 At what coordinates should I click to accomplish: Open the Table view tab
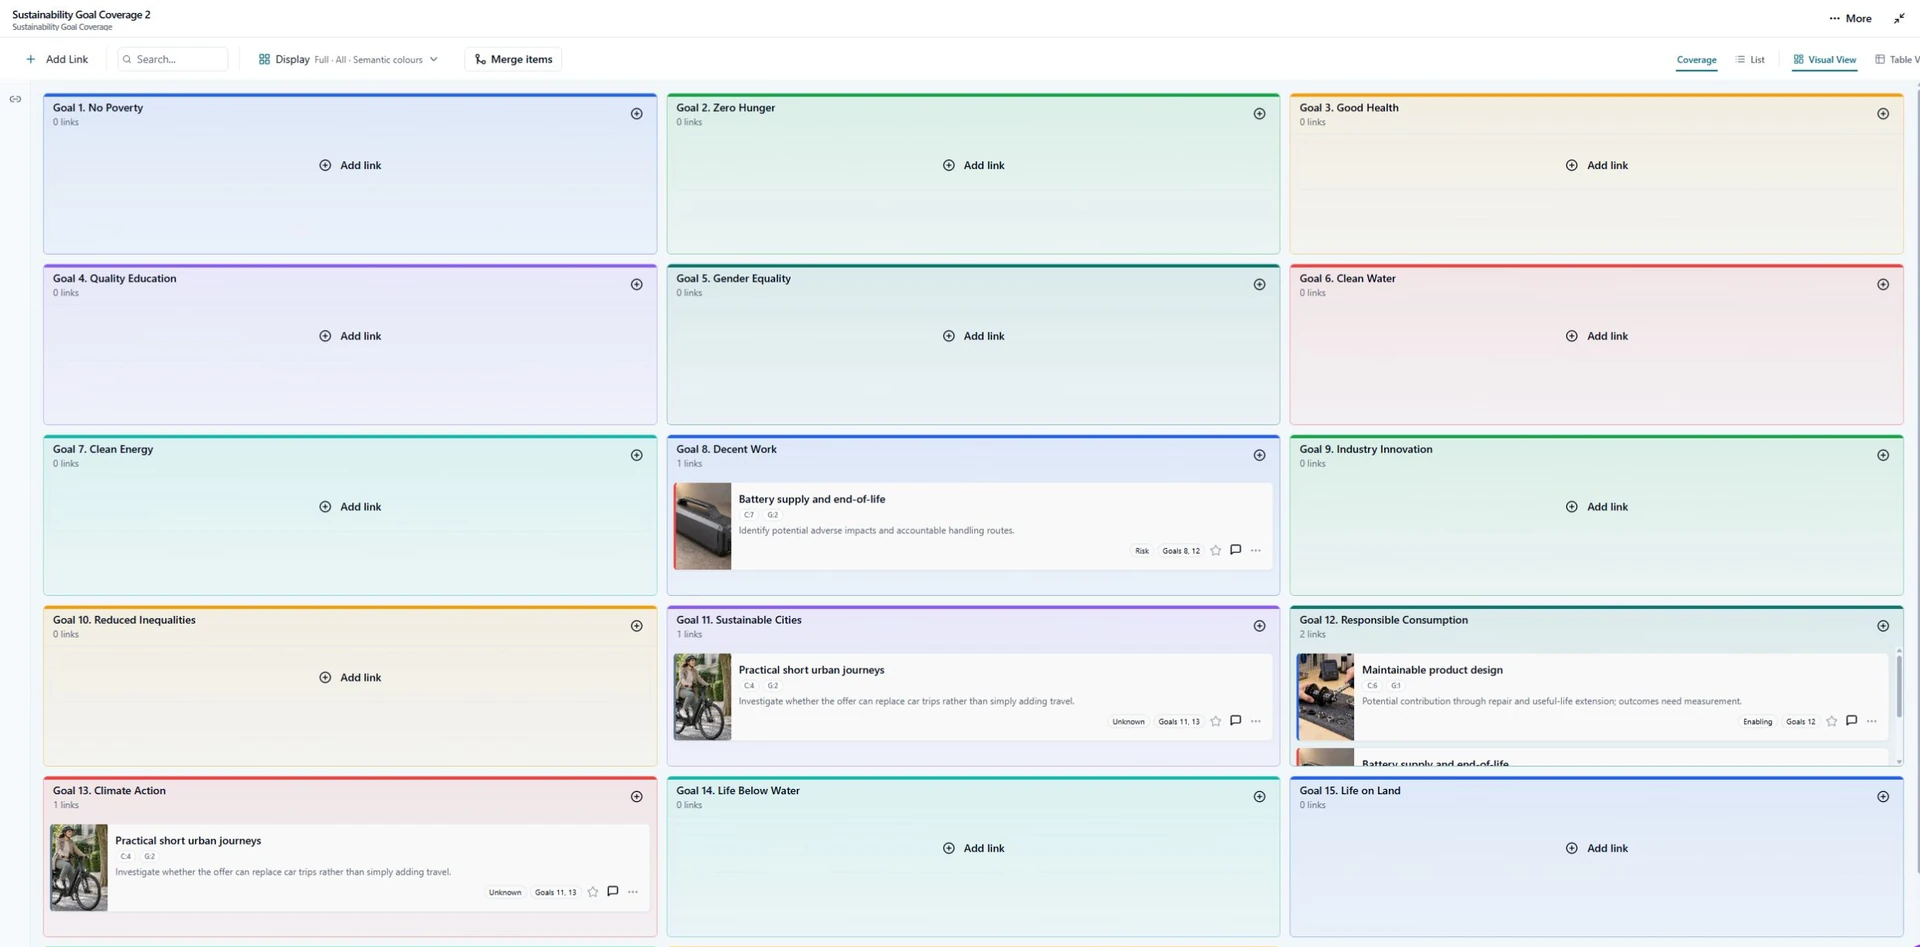[x=1897, y=60]
